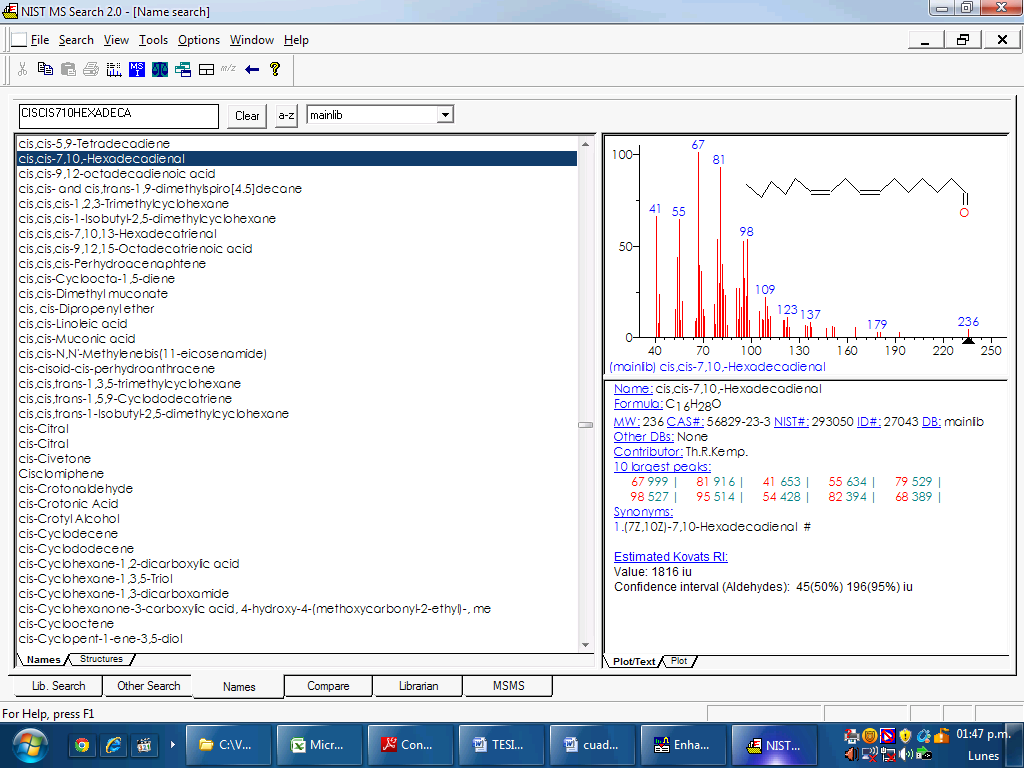
Task: Click the 236 molecular ion peak marker
Action: pos(968,339)
